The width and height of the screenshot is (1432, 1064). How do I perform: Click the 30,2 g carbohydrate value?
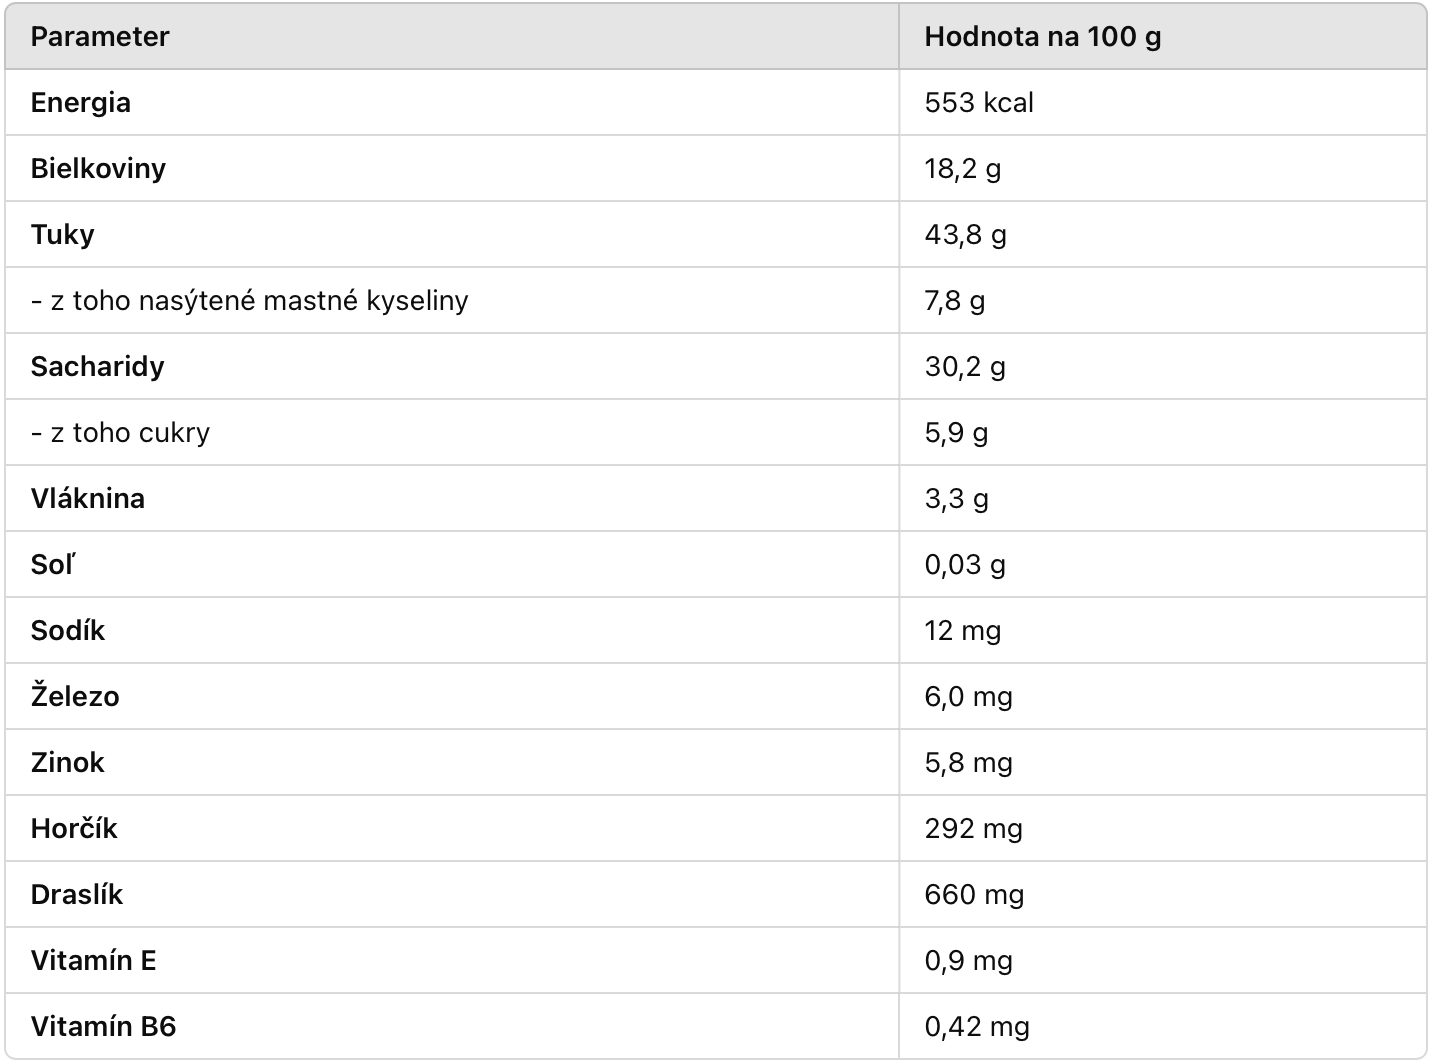(x=965, y=367)
